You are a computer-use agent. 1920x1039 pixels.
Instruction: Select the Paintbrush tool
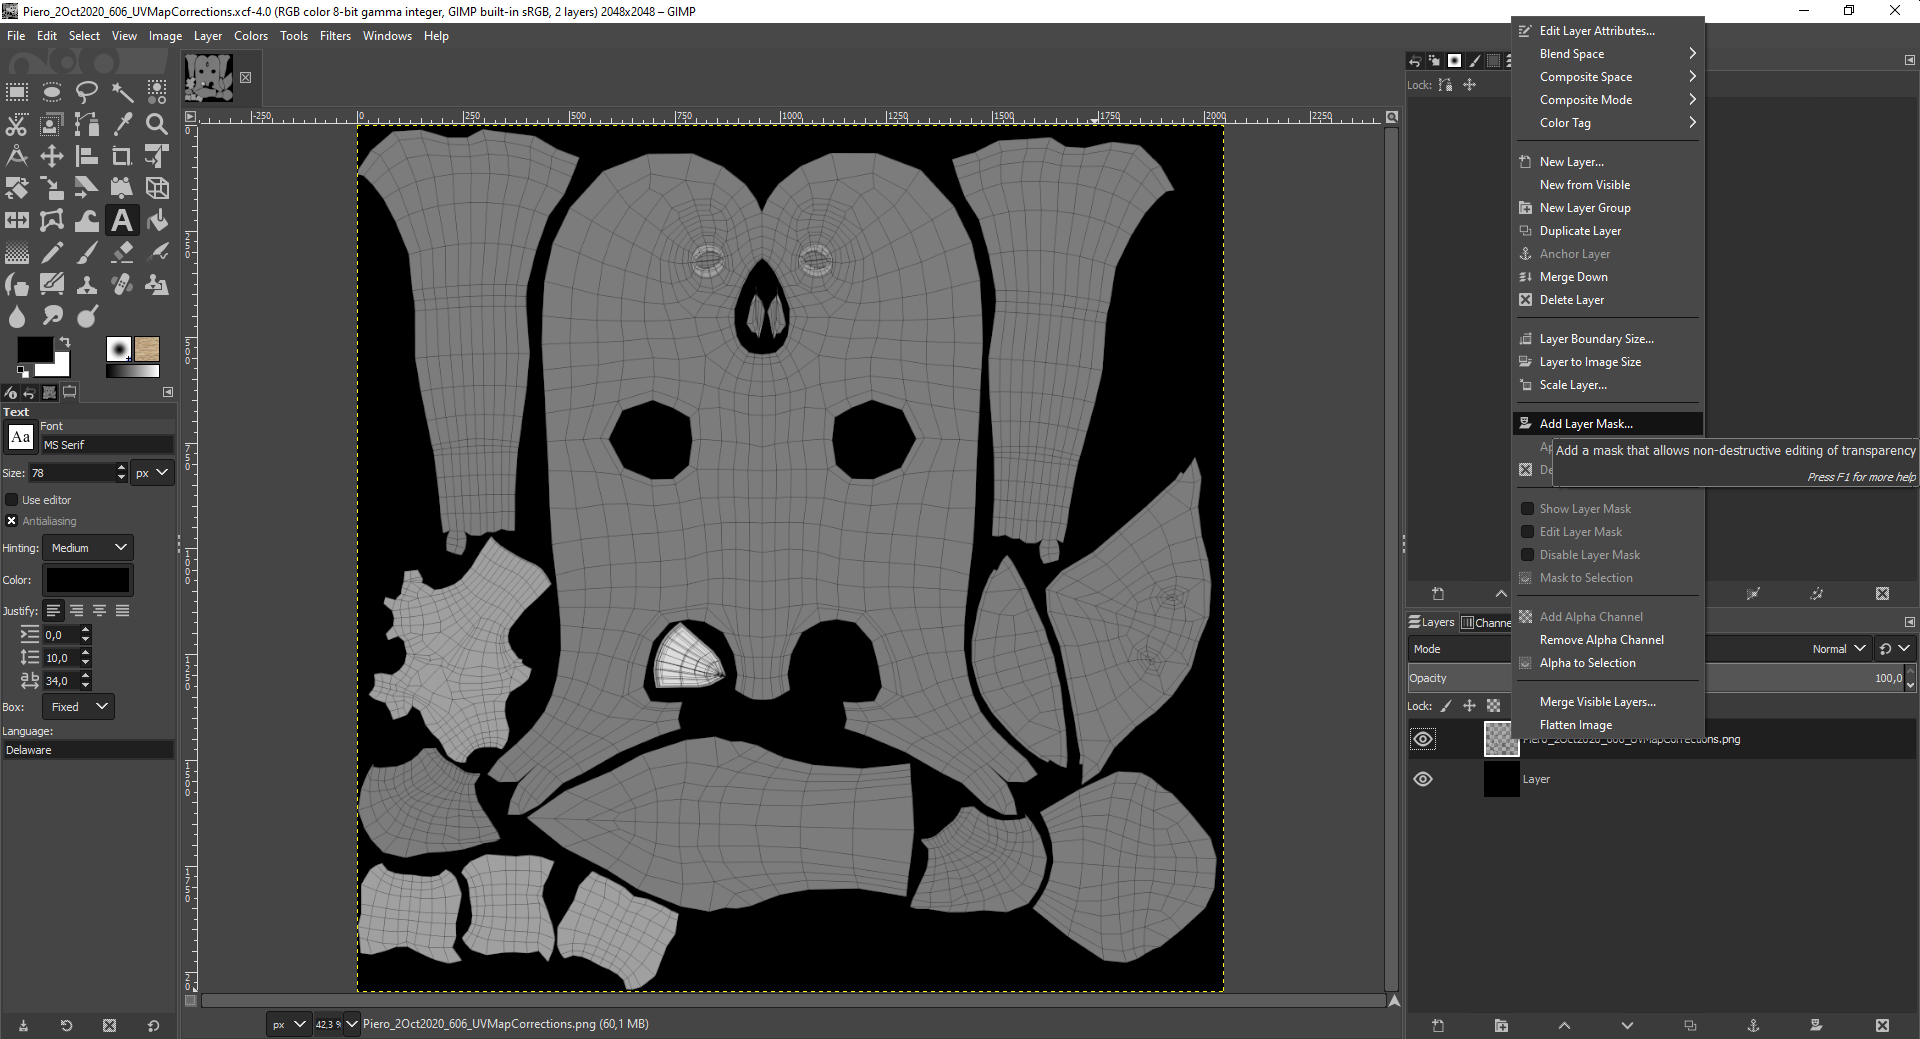[x=87, y=252]
